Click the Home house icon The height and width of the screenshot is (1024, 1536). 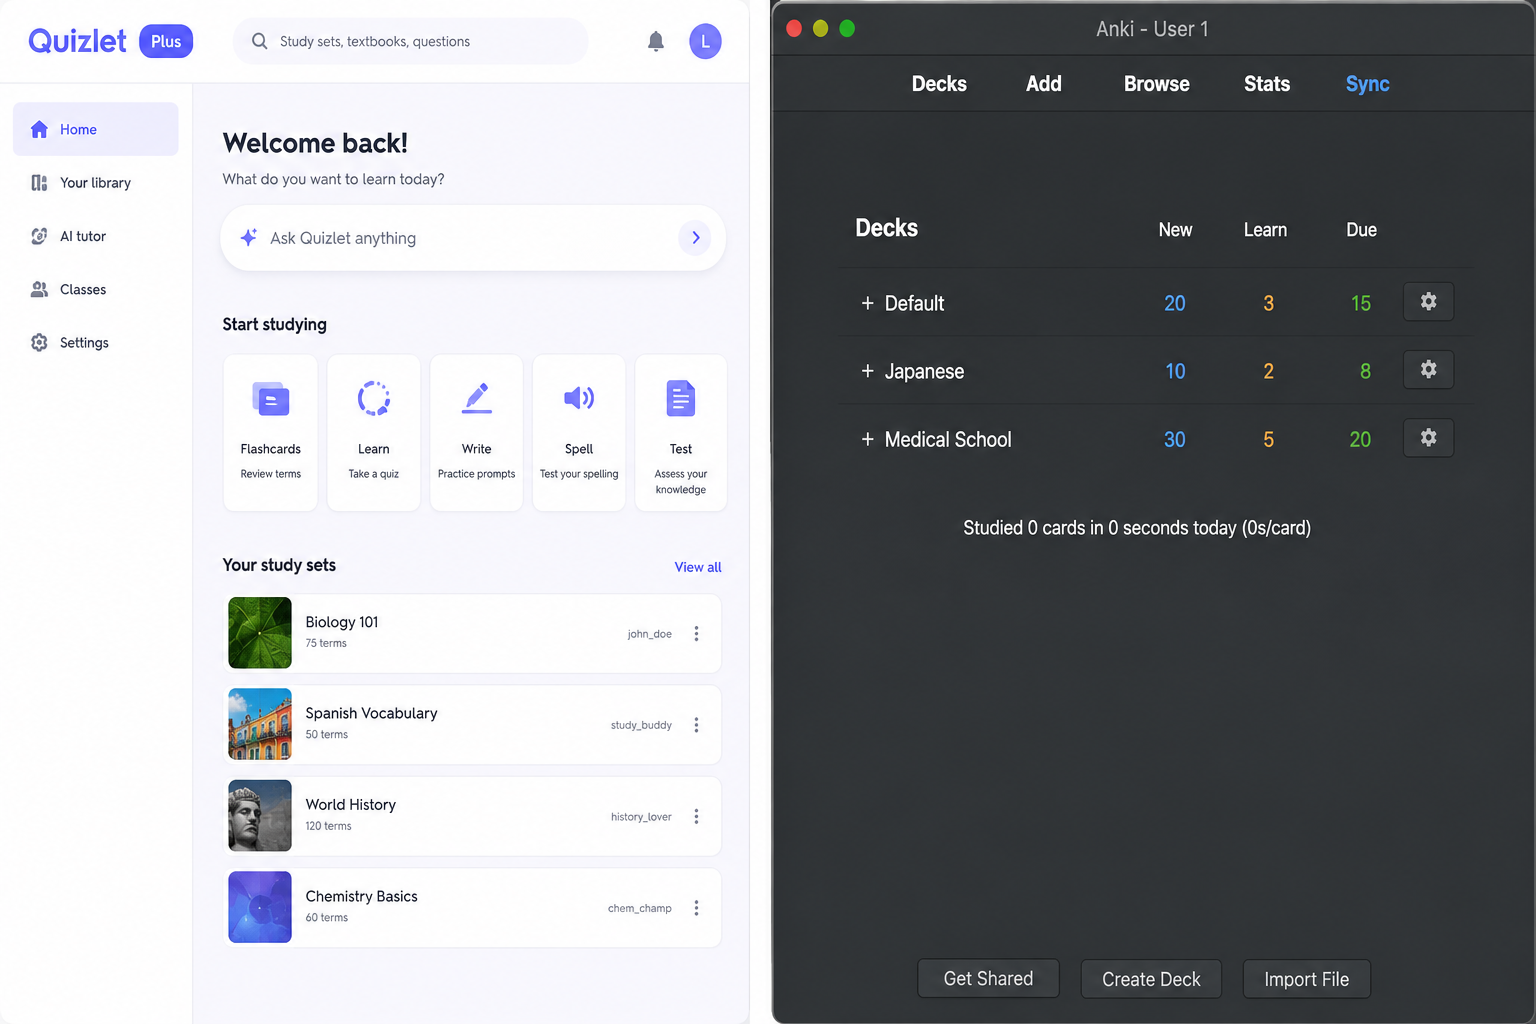coord(39,129)
